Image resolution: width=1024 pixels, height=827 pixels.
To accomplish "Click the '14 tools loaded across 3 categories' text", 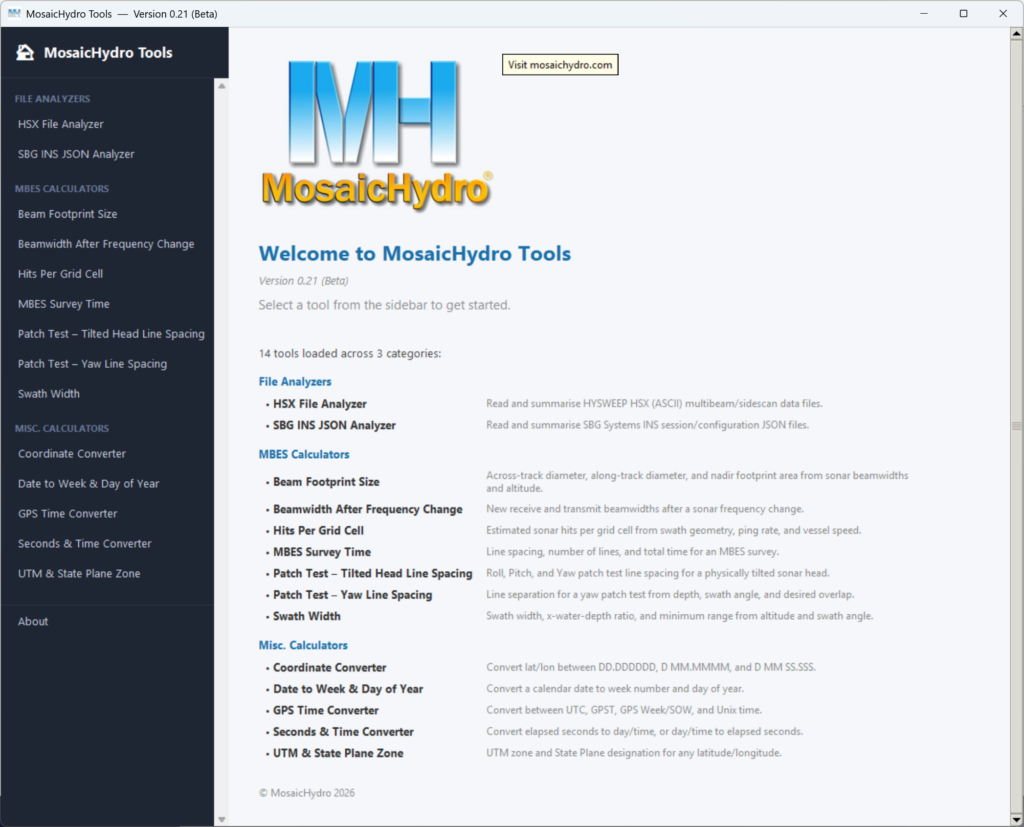I will click(x=350, y=353).
